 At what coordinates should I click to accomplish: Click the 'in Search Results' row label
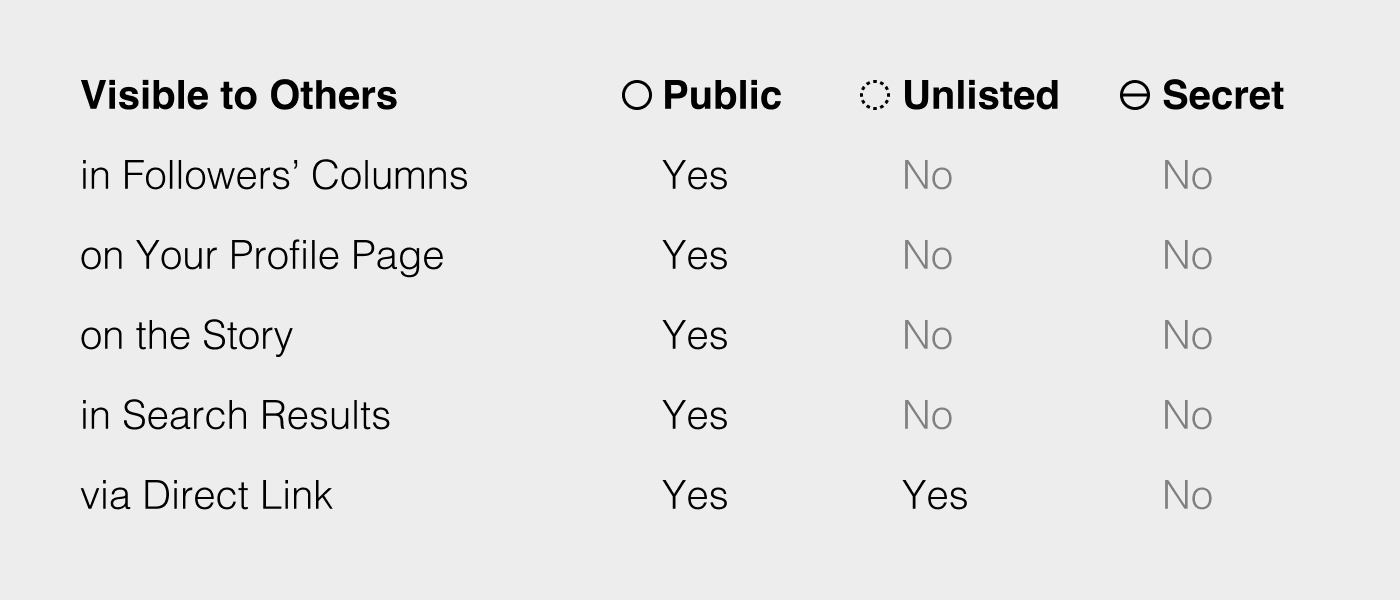click(x=235, y=416)
